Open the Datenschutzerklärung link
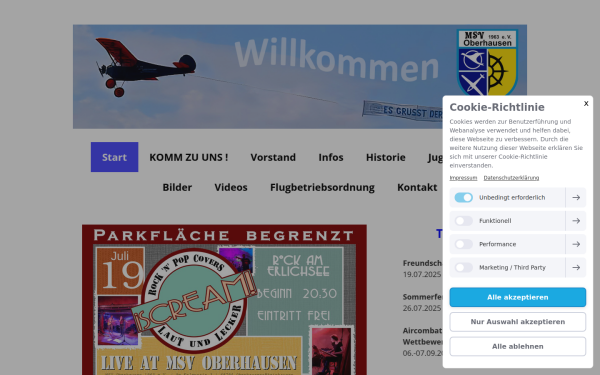Image resolution: width=600 pixels, height=375 pixels. 511,178
